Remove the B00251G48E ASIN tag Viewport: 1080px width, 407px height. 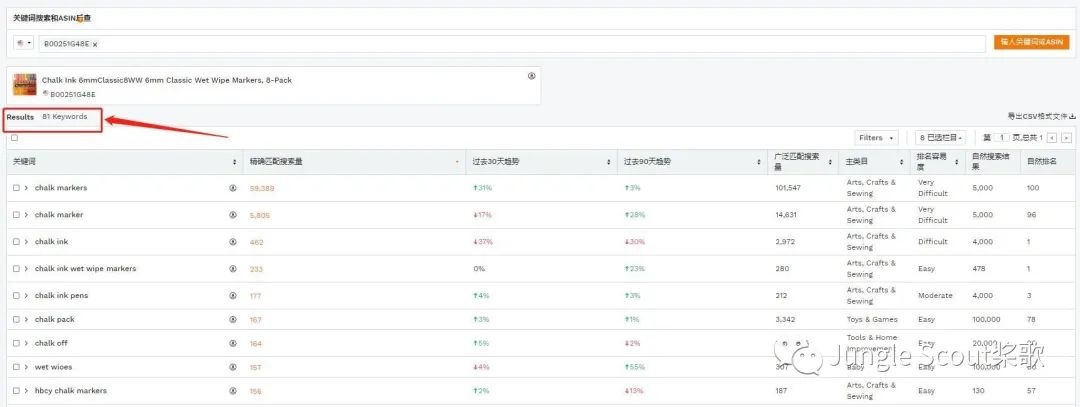95,44
